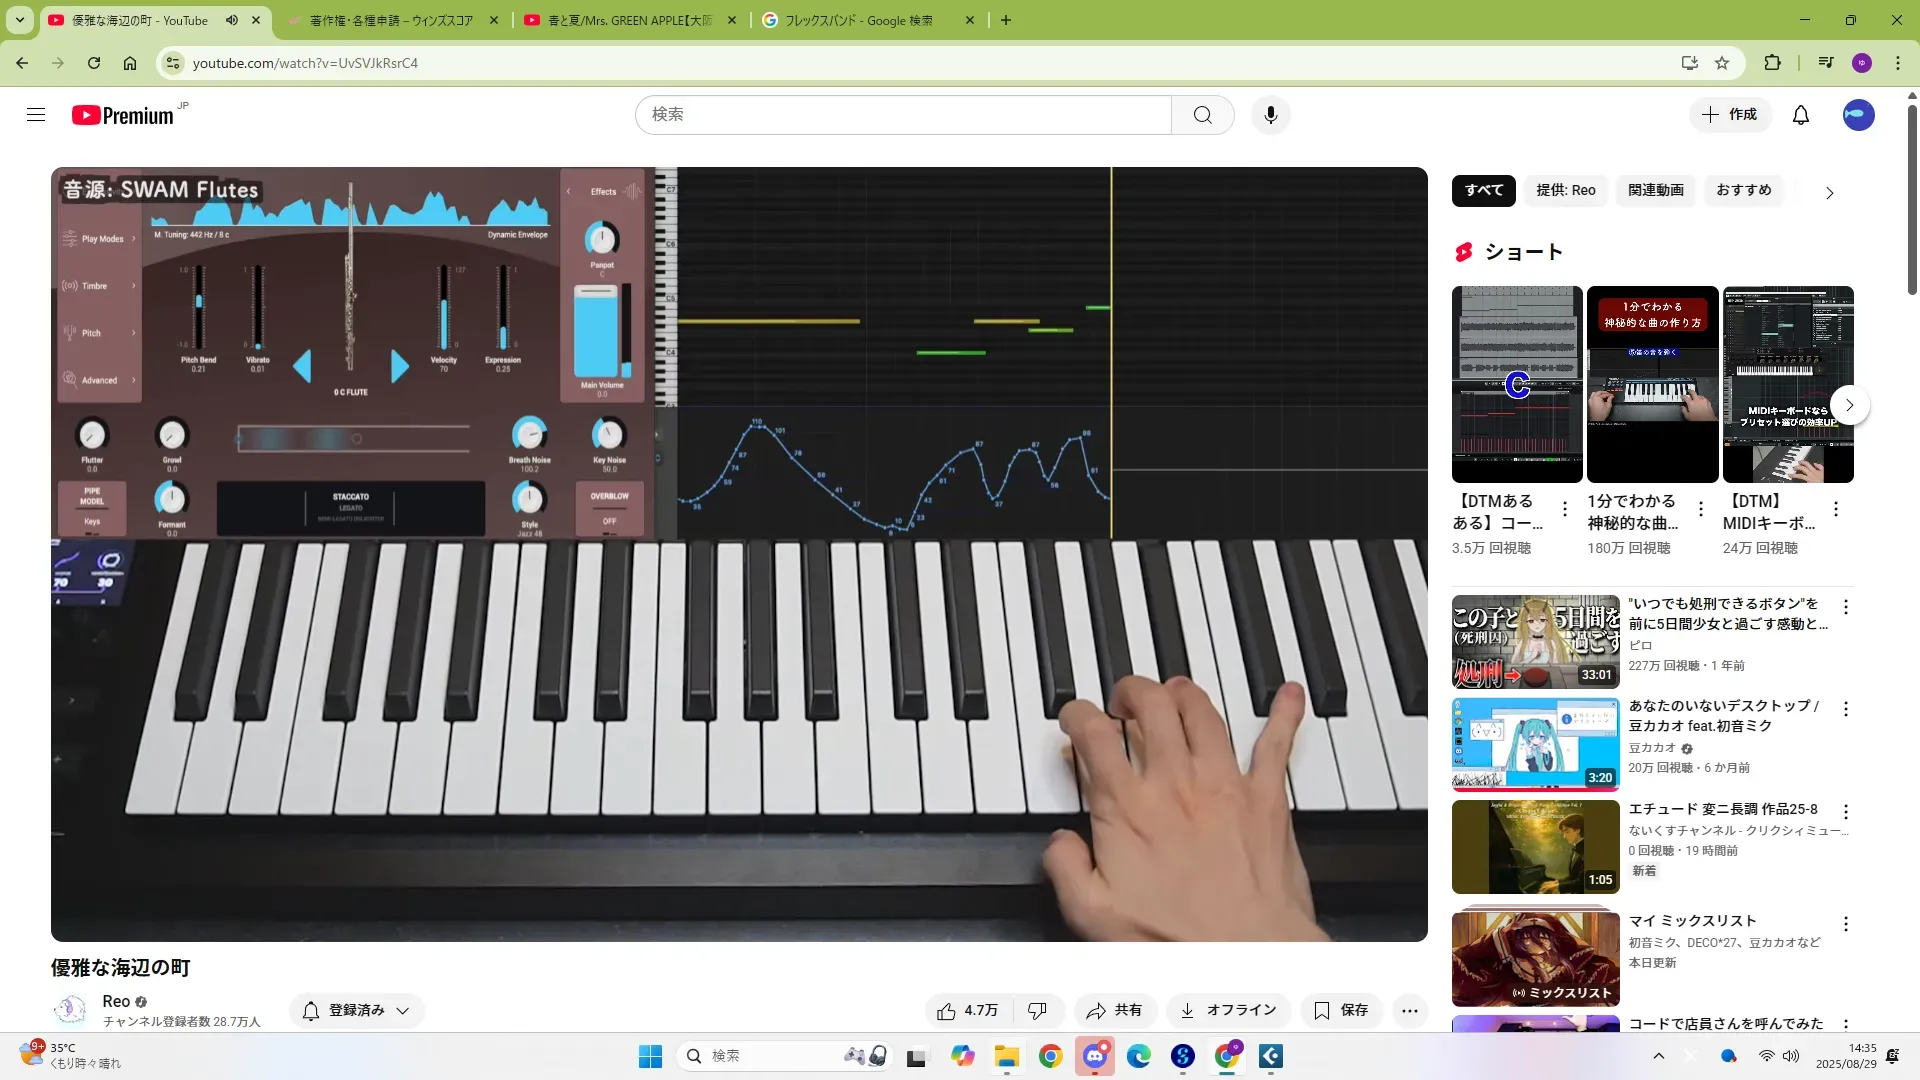The height and width of the screenshot is (1080, 1920).
Task: Open the hamburger guide menu
Action: pos(36,115)
